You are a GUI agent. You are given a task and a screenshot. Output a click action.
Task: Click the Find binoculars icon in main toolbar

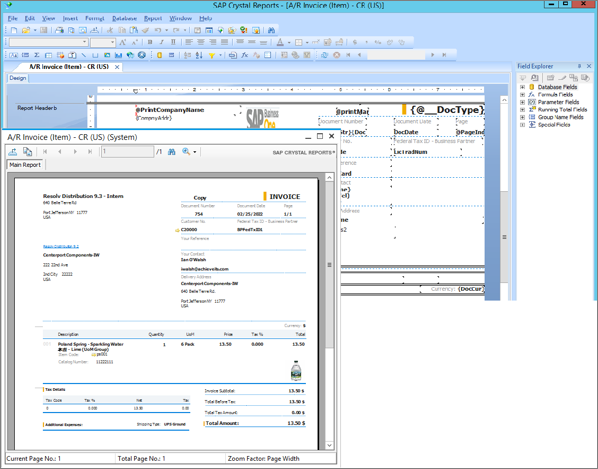click(272, 30)
